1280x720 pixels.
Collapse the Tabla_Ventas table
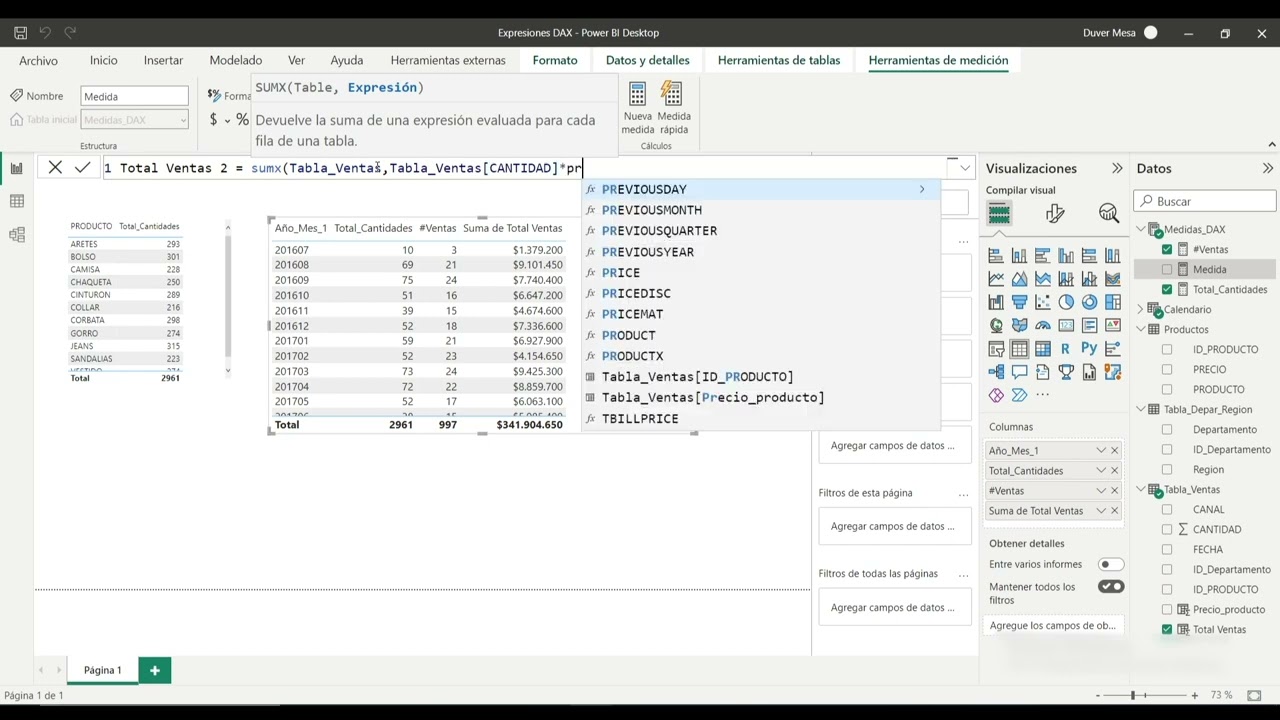[1142, 489]
